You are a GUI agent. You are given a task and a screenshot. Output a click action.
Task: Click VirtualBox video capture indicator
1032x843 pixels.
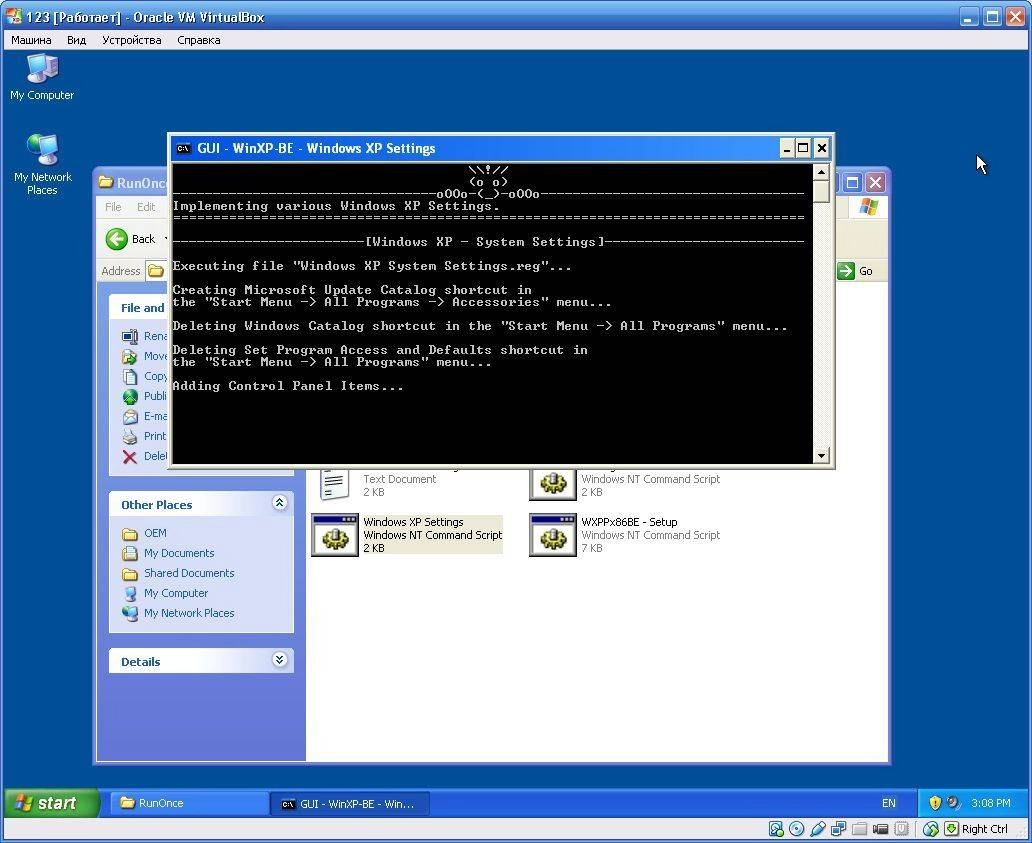[x=881, y=829]
